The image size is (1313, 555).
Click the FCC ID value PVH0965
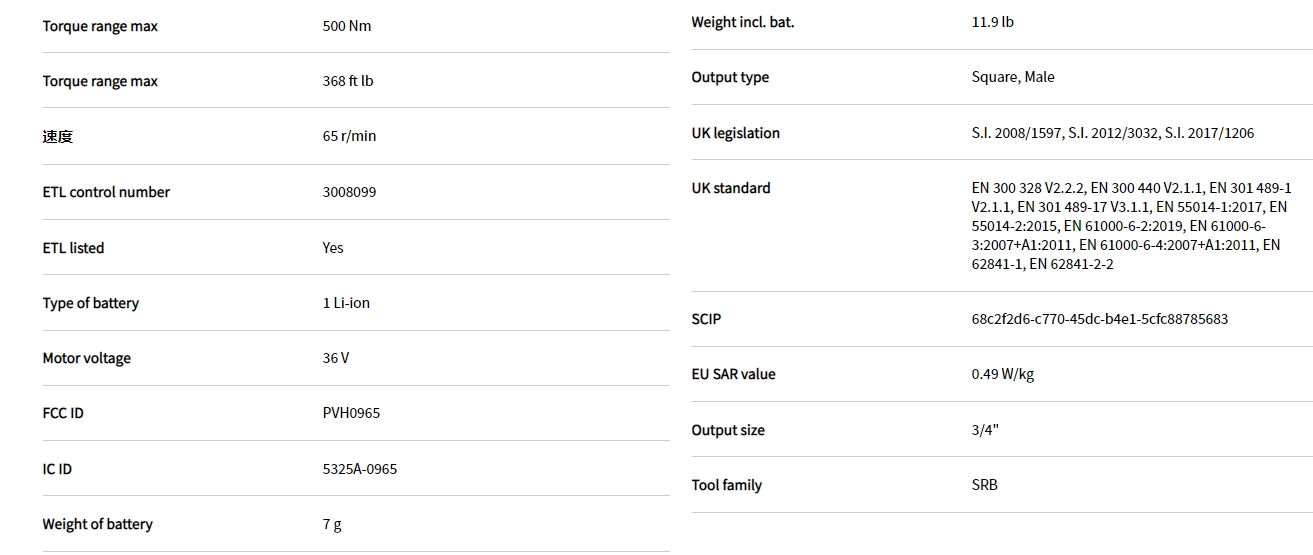[x=351, y=413]
